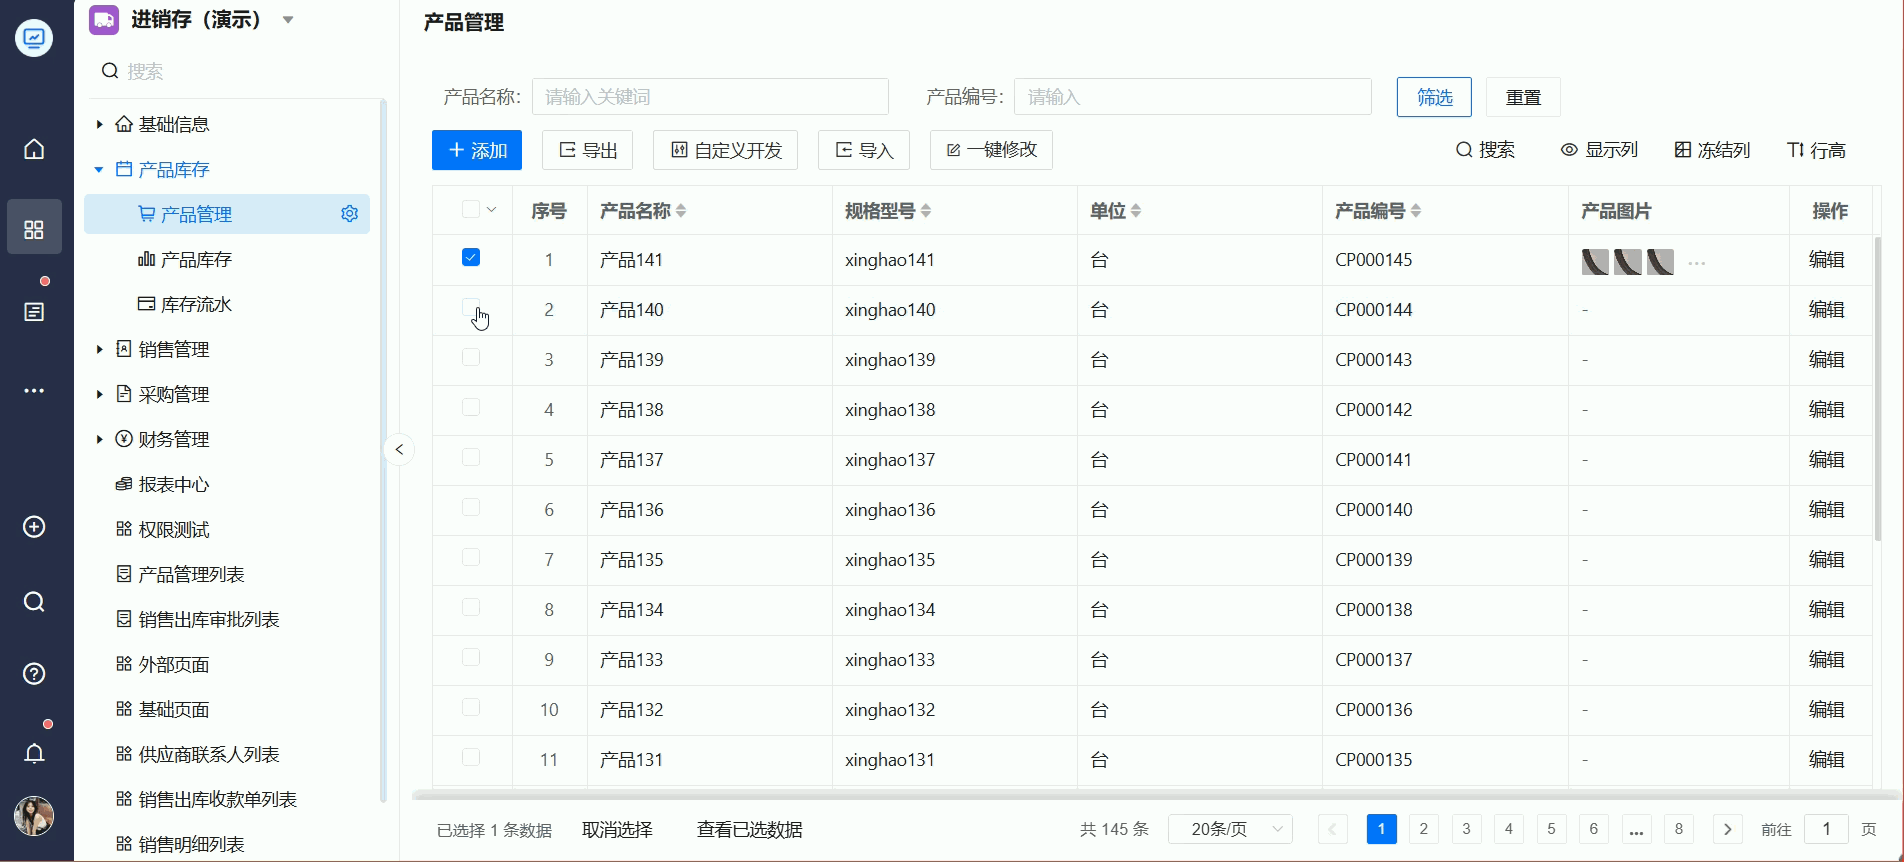The image size is (1904, 862).
Task: Open the dashboard logo icon at top of sidebar
Action: click(34, 39)
